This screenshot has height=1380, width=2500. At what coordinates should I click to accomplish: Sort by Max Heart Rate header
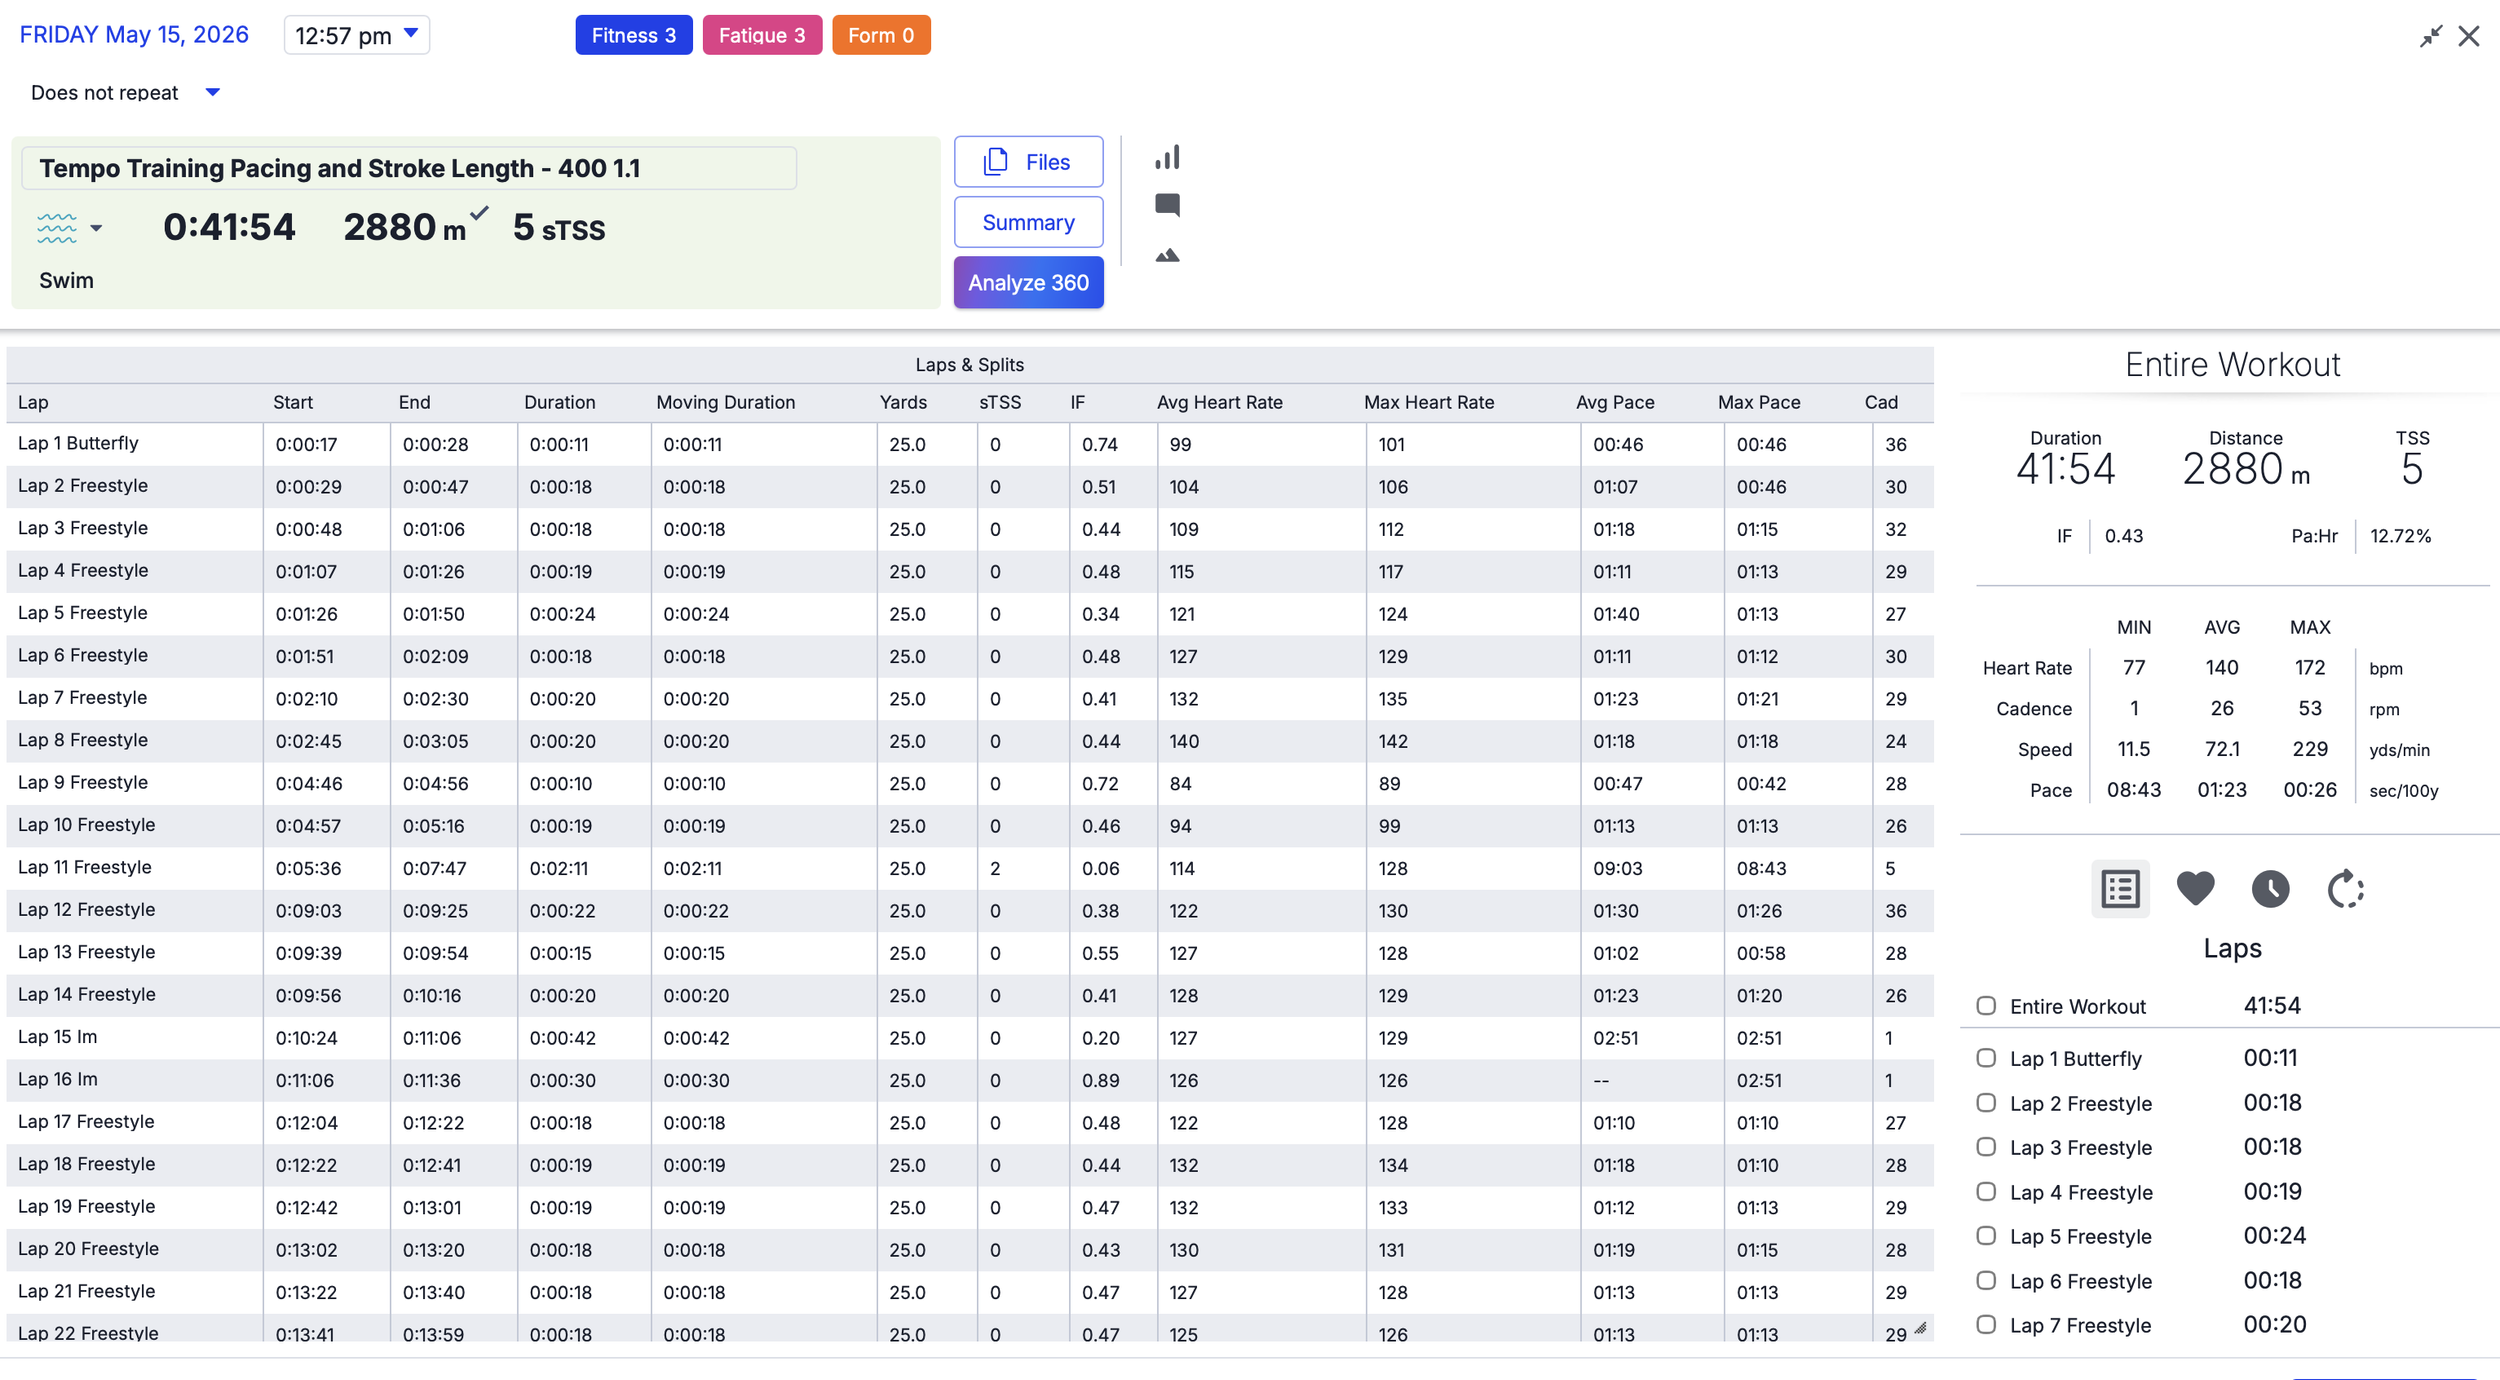[x=1429, y=402]
